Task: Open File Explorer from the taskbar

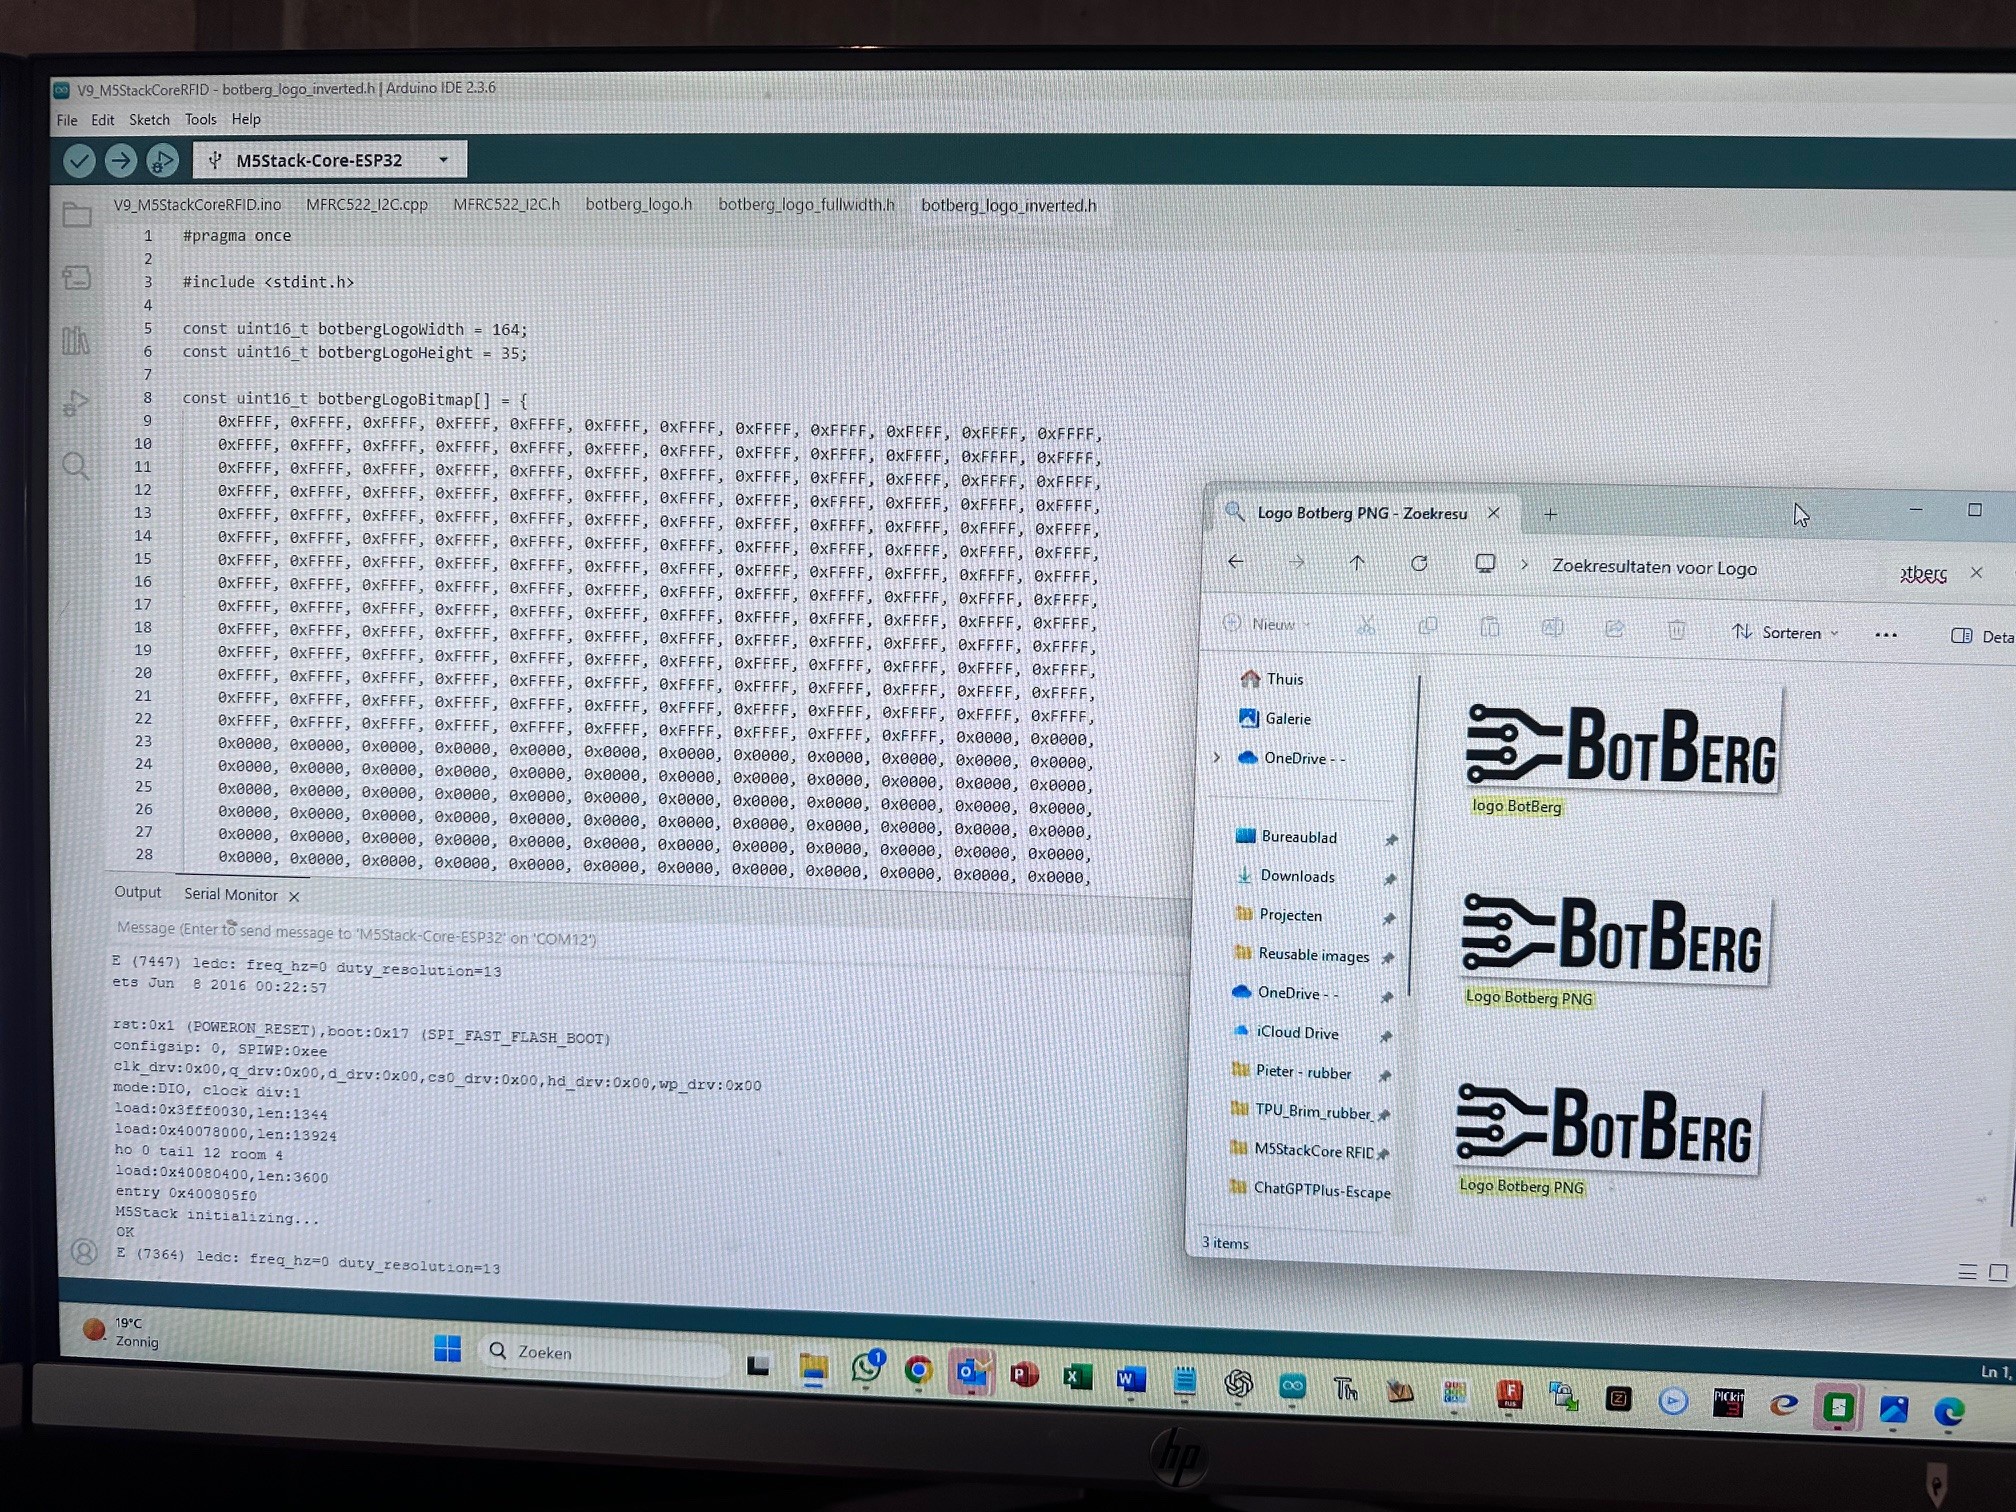Action: [x=814, y=1370]
